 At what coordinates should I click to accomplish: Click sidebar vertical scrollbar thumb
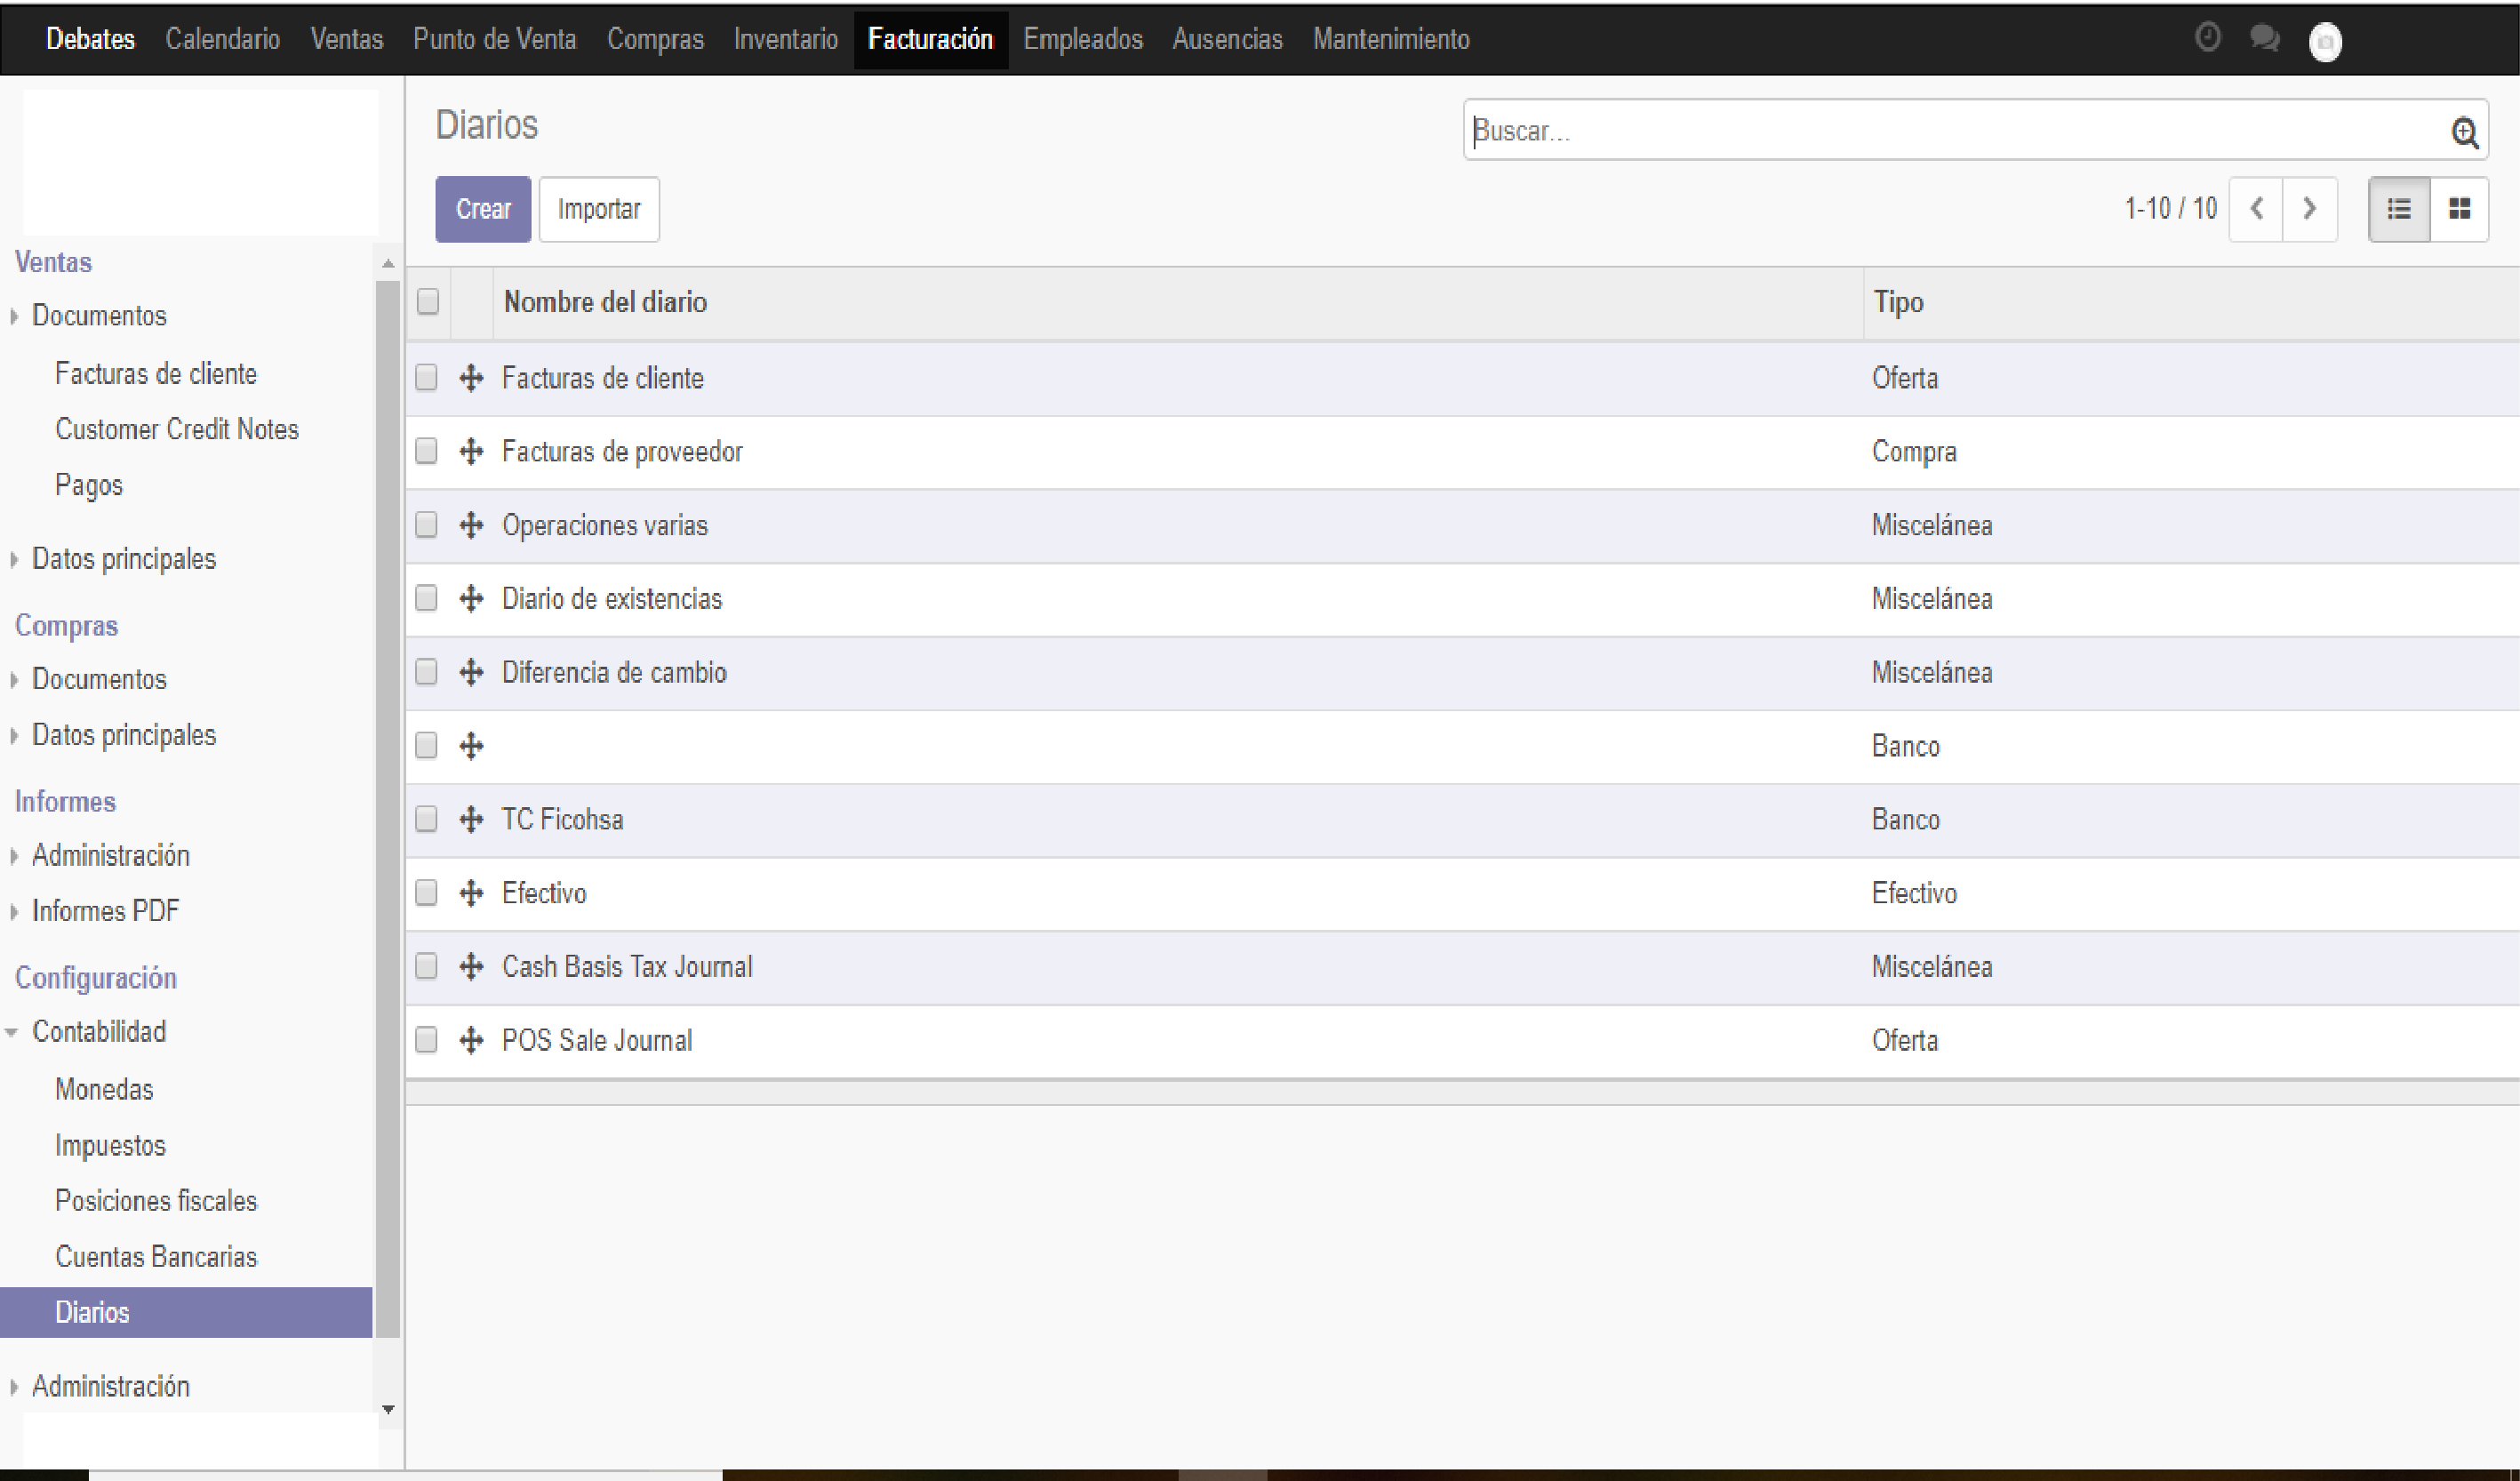pyautogui.click(x=388, y=808)
